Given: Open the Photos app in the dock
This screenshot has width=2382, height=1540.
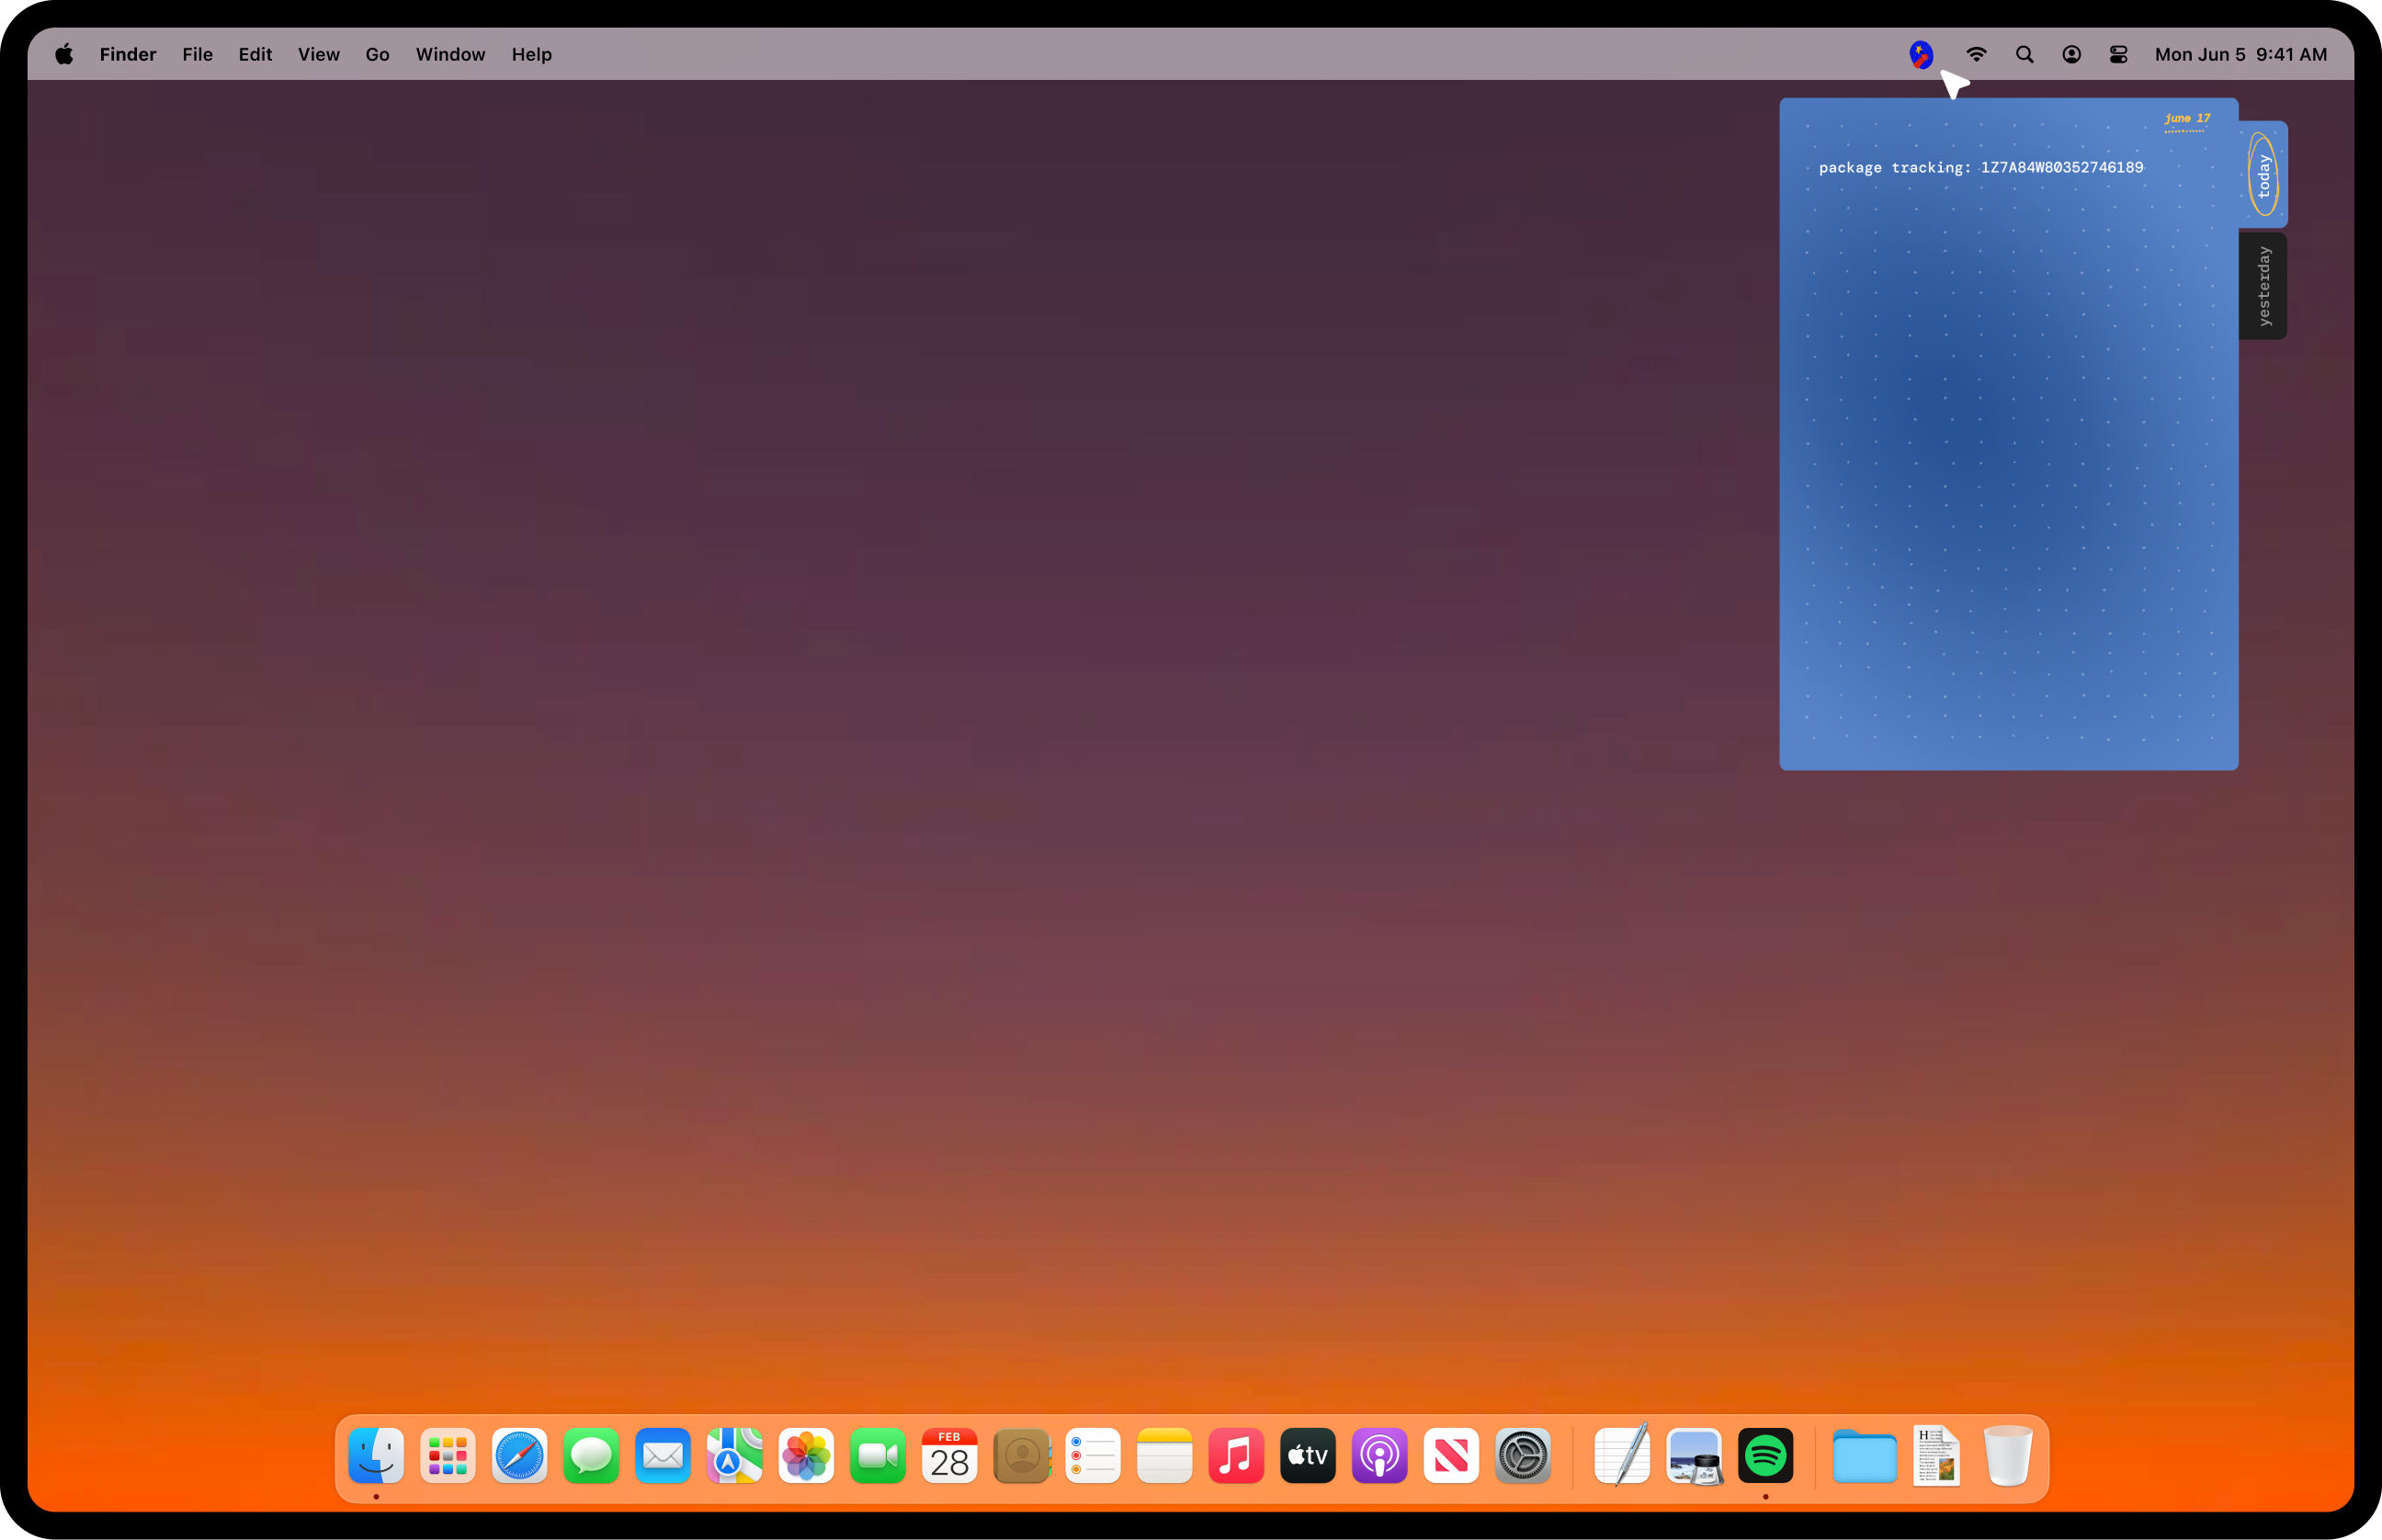Looking at the screenshot, I should coord(806,1456).
